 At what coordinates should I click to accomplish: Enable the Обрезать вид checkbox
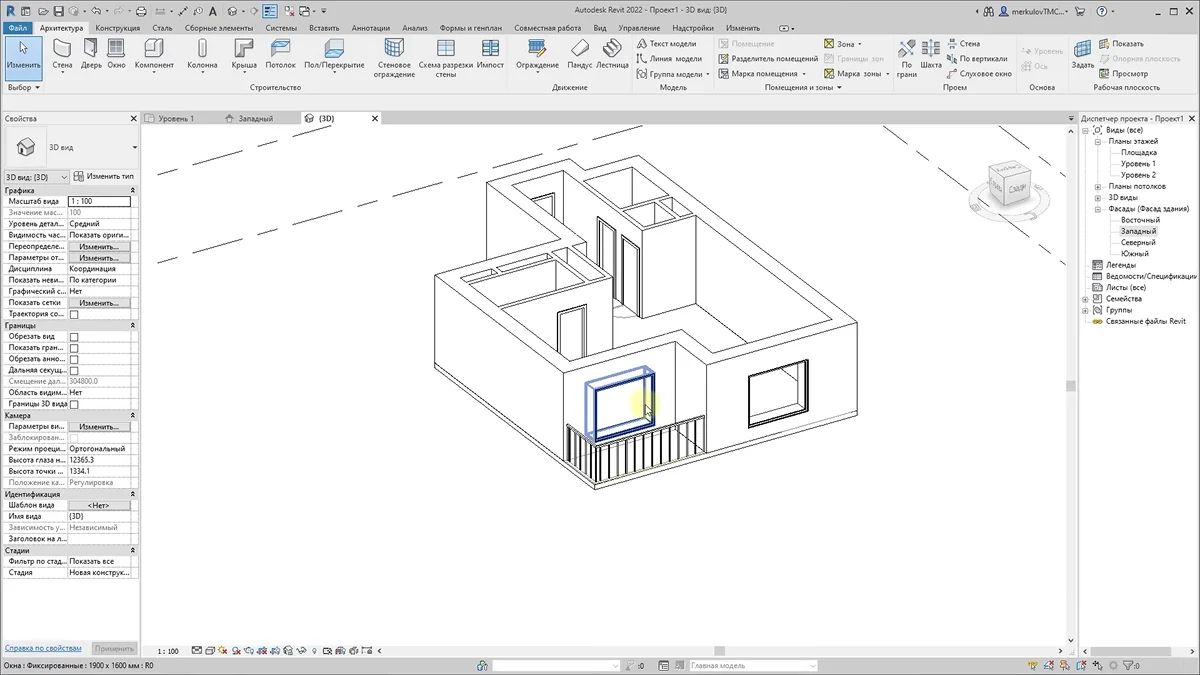(74, 337)
